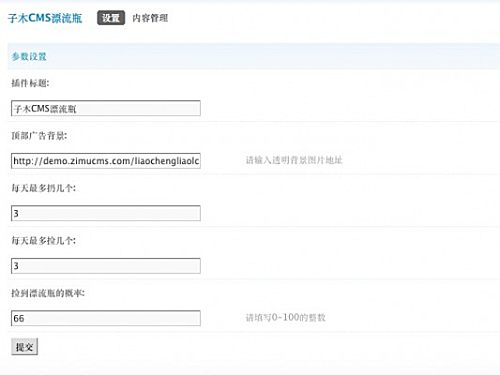
Task: Click the 捡到漂流瓶的概率 label
Action: pos(48,293)
